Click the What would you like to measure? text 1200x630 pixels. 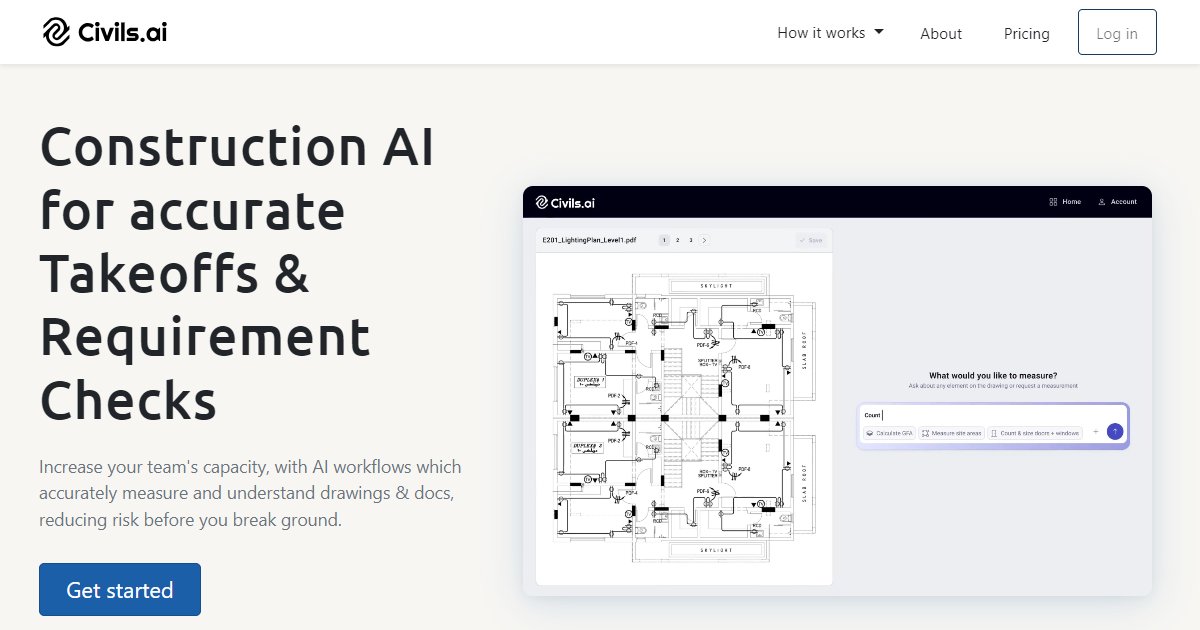click(993, 376)
